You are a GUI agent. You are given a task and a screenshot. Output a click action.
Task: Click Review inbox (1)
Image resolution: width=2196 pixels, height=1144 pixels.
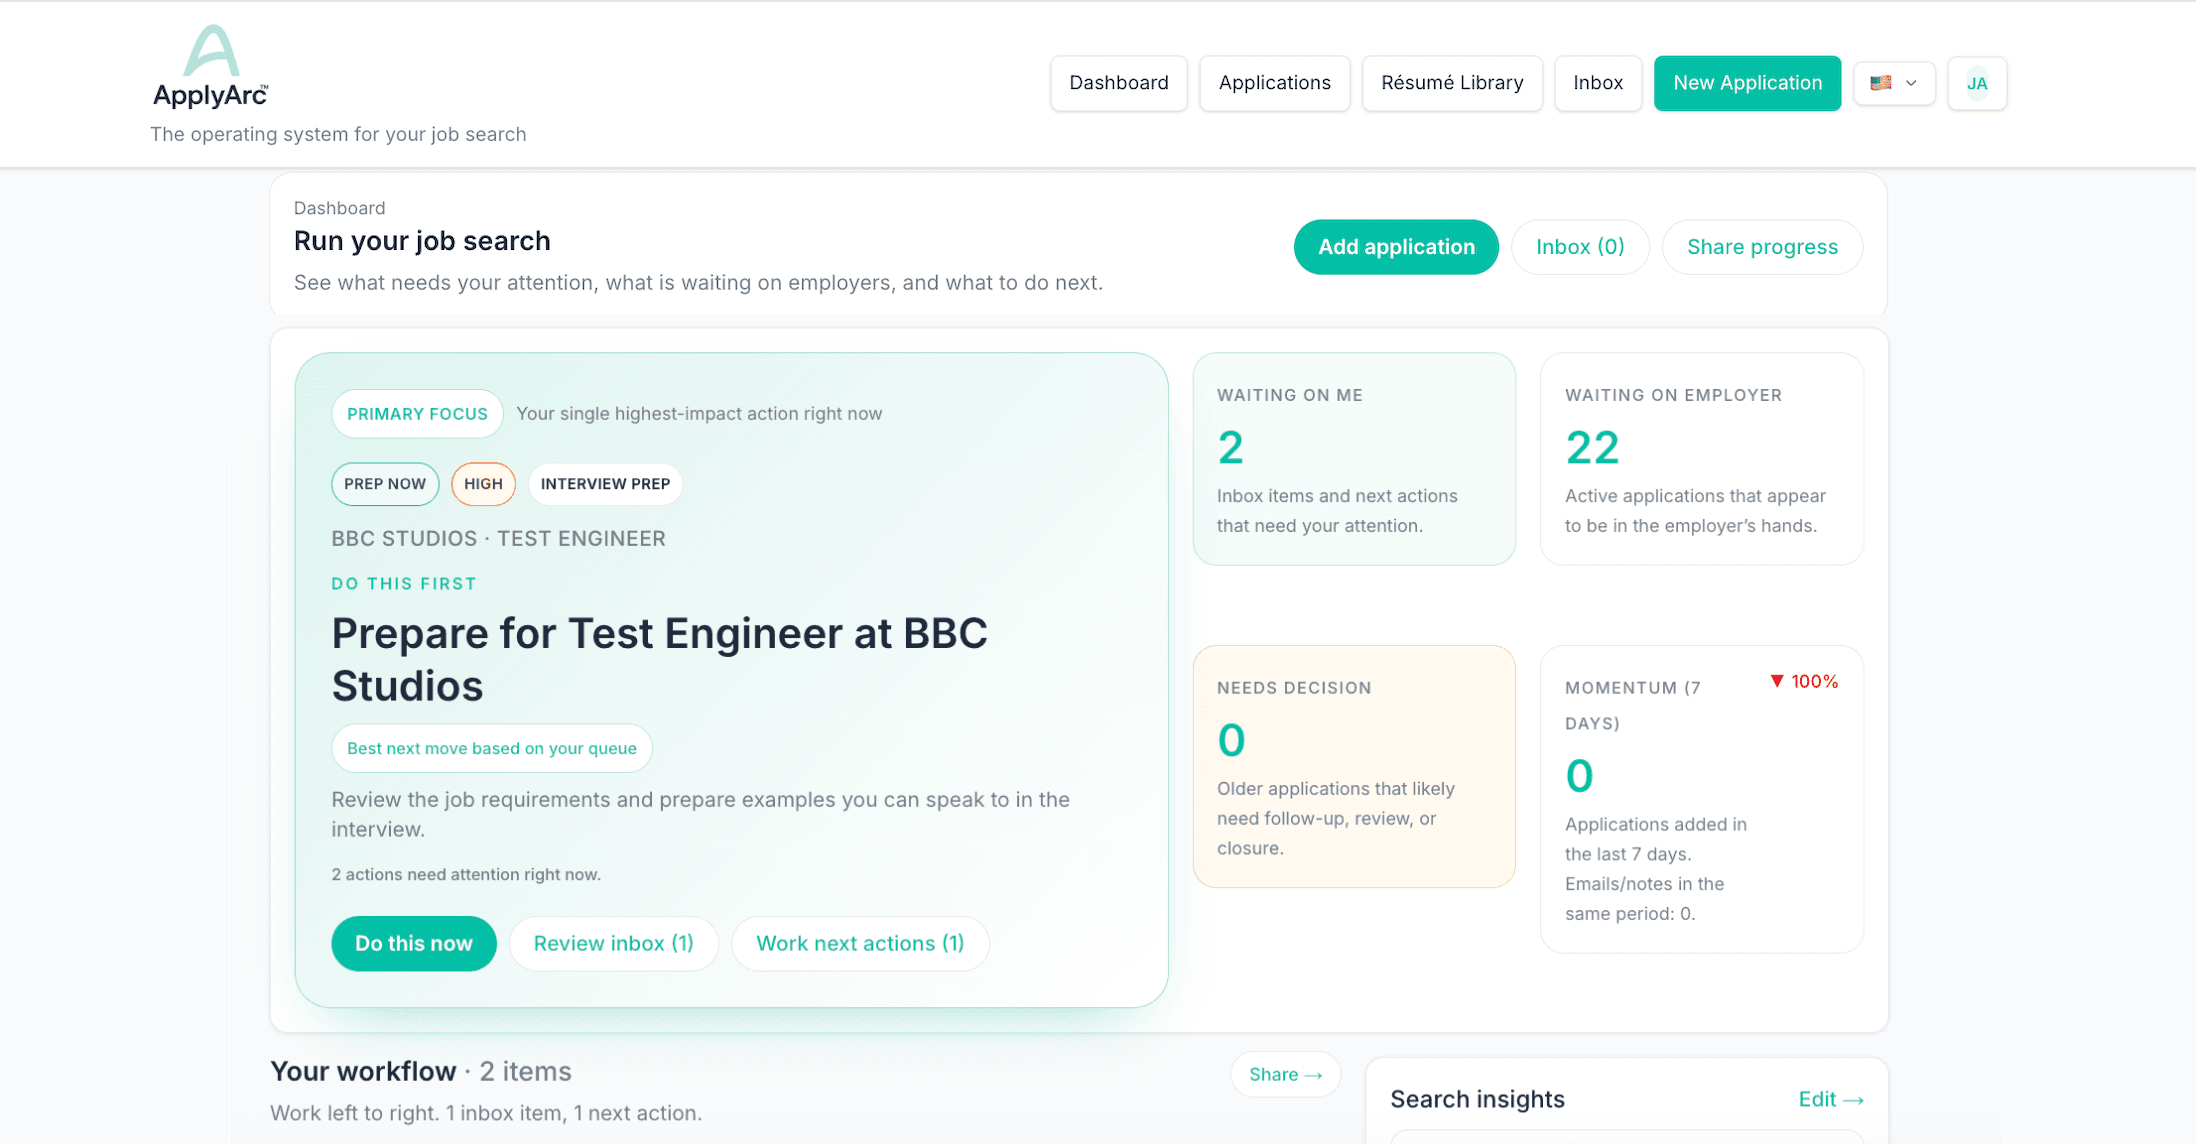613,943
